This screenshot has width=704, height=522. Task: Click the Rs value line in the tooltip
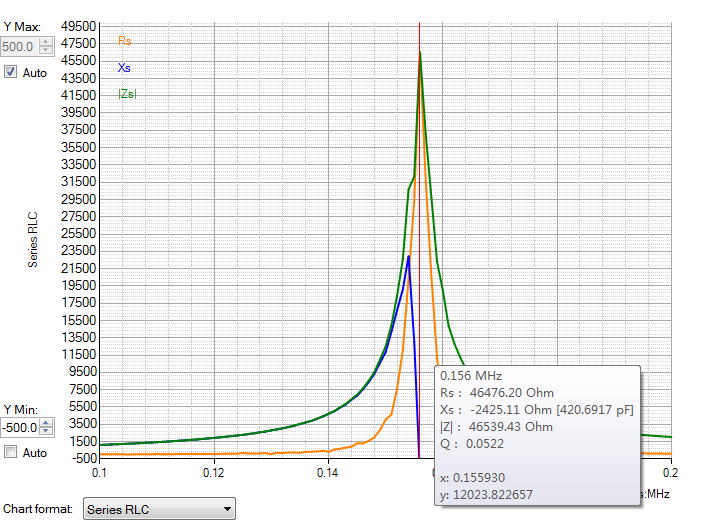point(497,393)
